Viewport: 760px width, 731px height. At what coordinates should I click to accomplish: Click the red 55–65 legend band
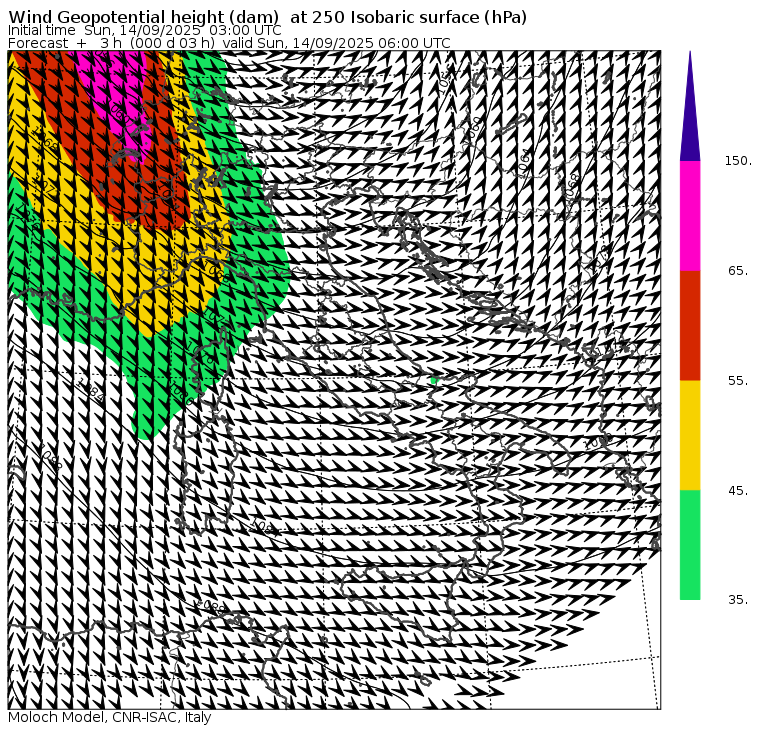690,325
